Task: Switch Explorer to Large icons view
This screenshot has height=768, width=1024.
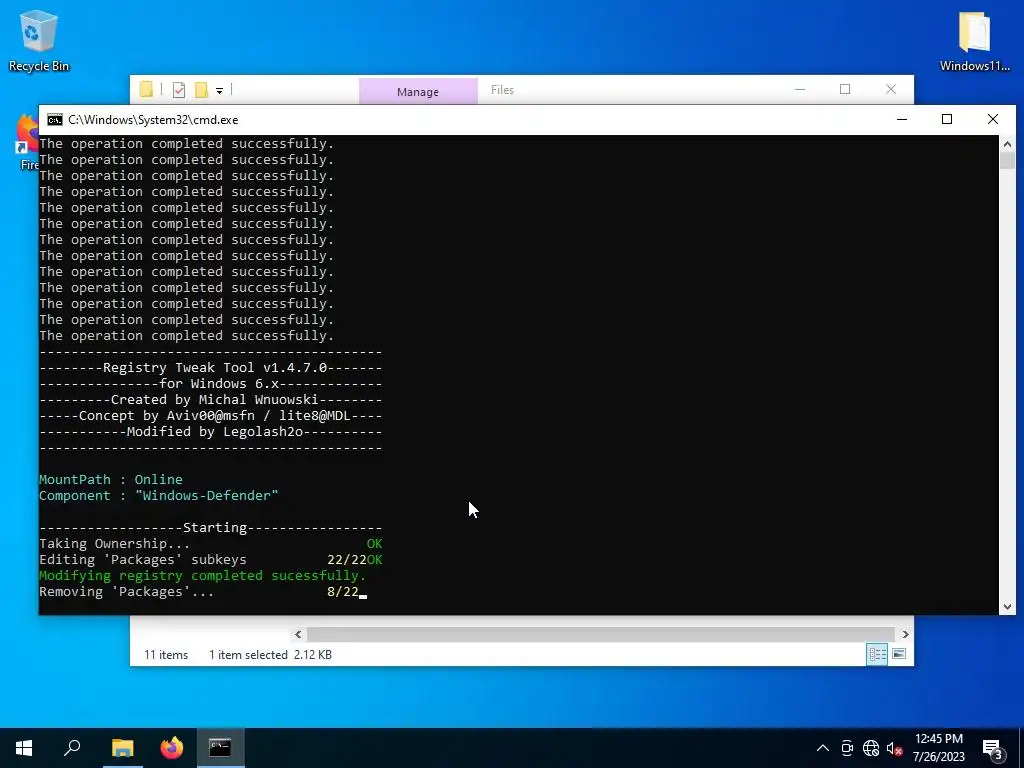Action: click(x=899, y=654)
